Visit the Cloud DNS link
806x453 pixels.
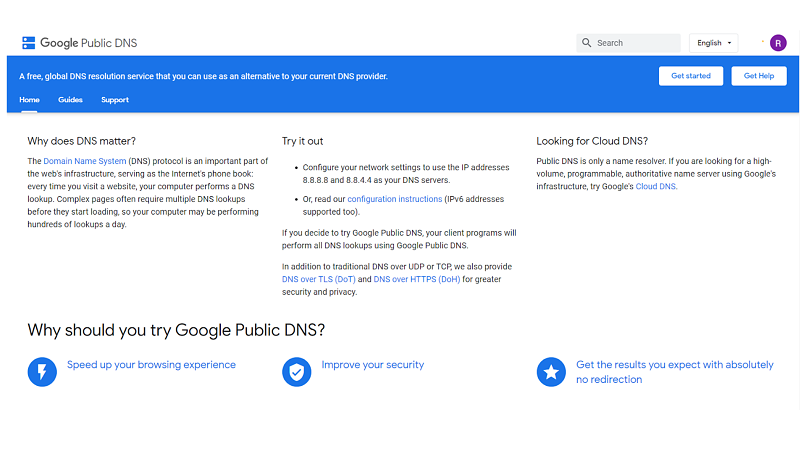tap(656, 187)
